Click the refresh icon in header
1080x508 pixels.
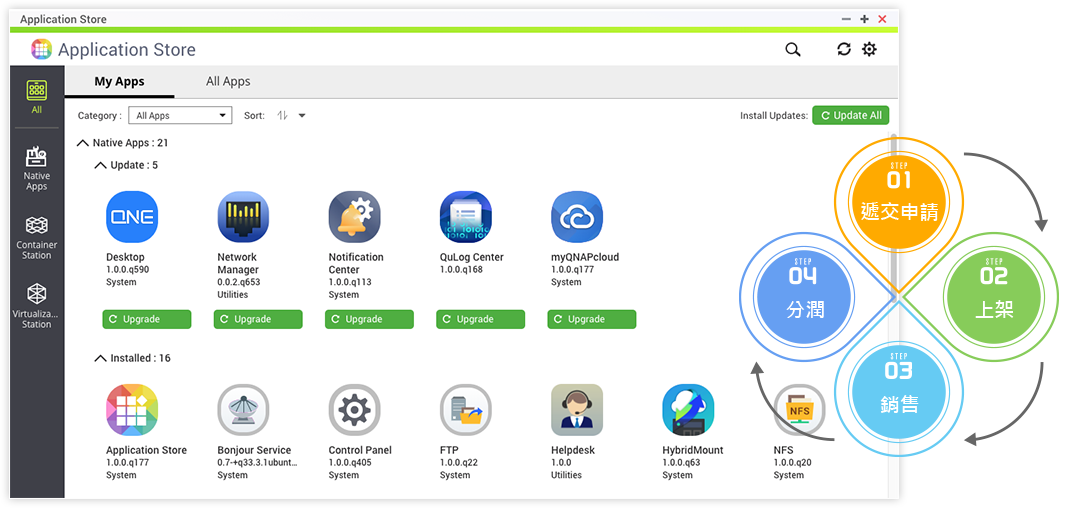point(844,50)
